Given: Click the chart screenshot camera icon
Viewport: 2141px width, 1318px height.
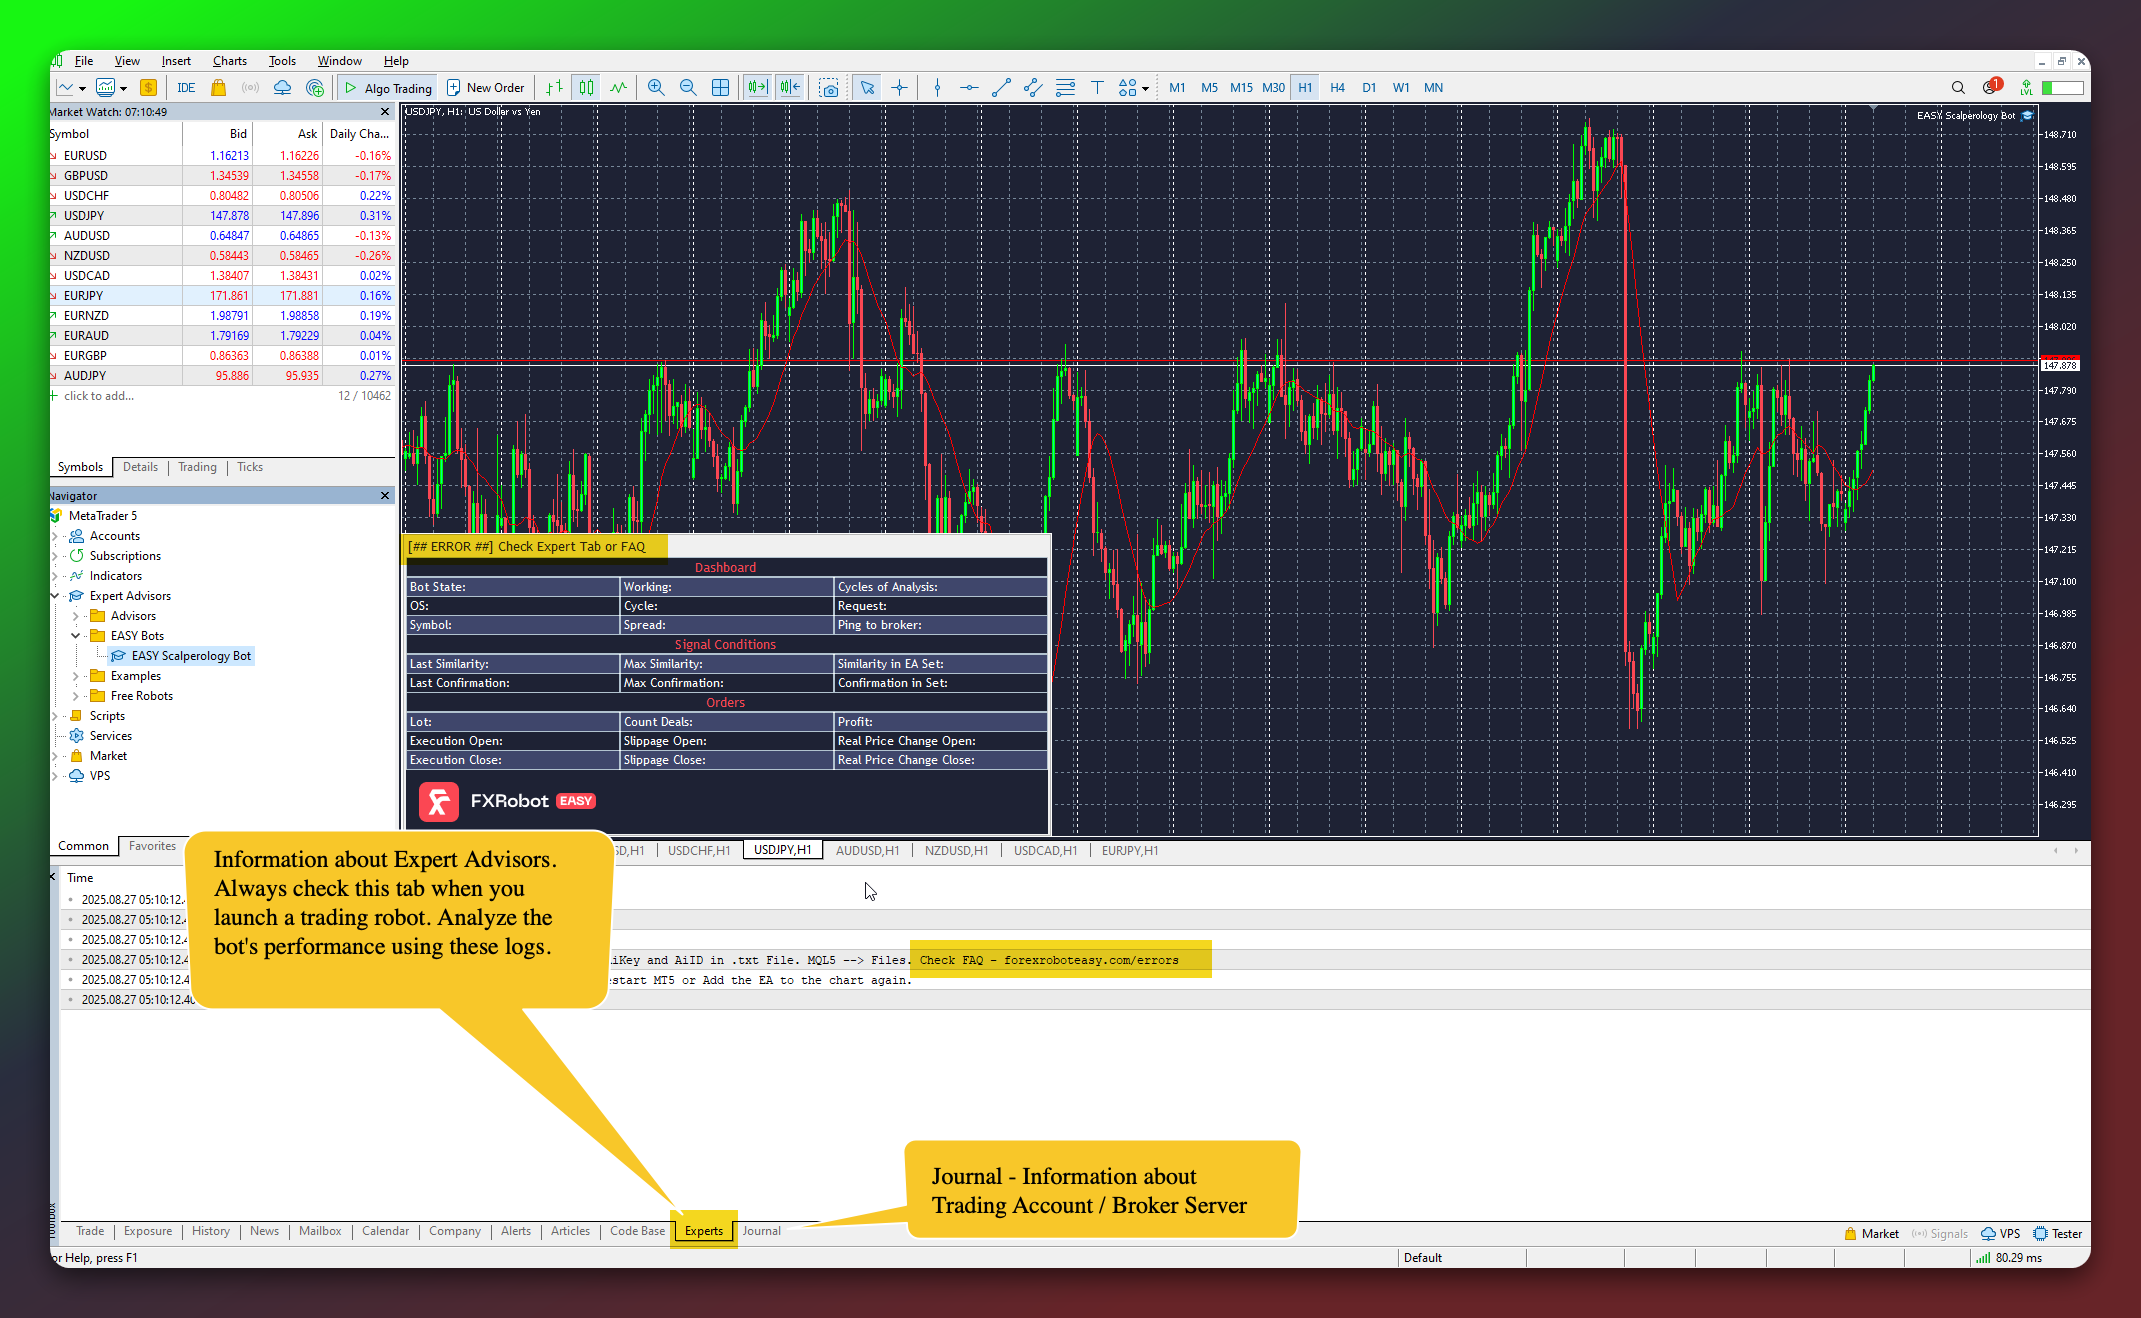Looking at the screenshot, I should pos(829,88).
